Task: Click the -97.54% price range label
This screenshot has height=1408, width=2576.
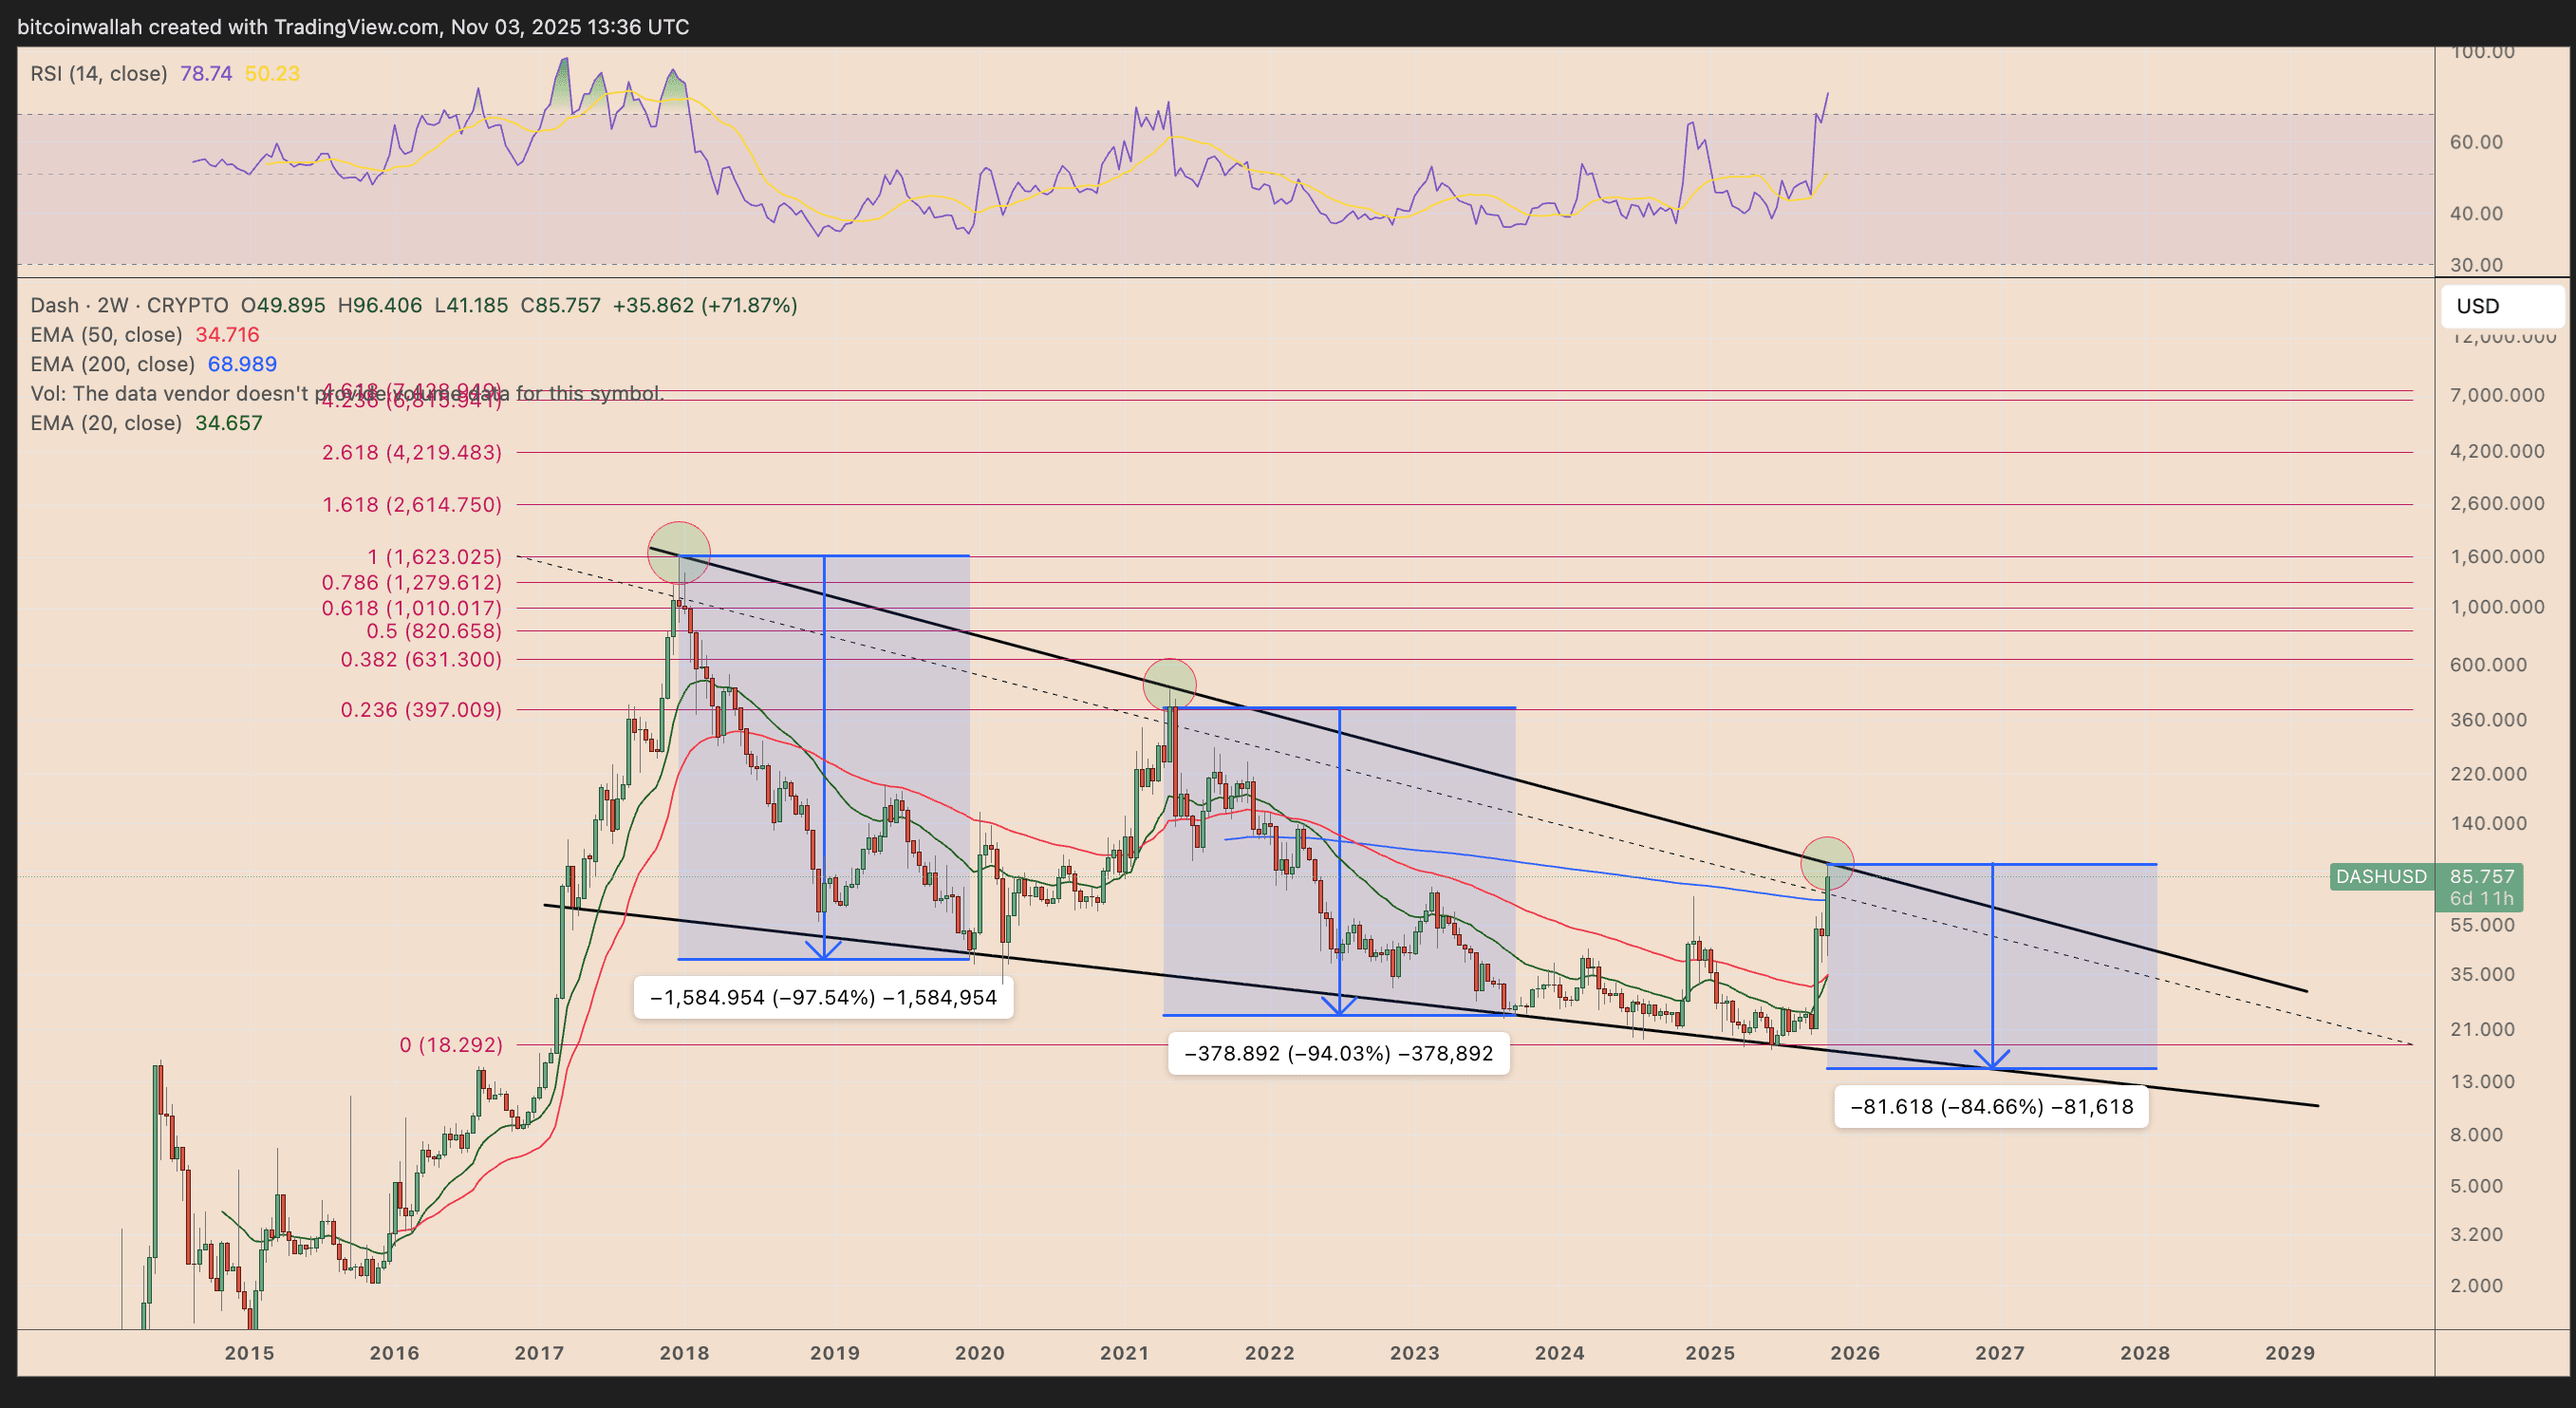Action: coord(823,997)
